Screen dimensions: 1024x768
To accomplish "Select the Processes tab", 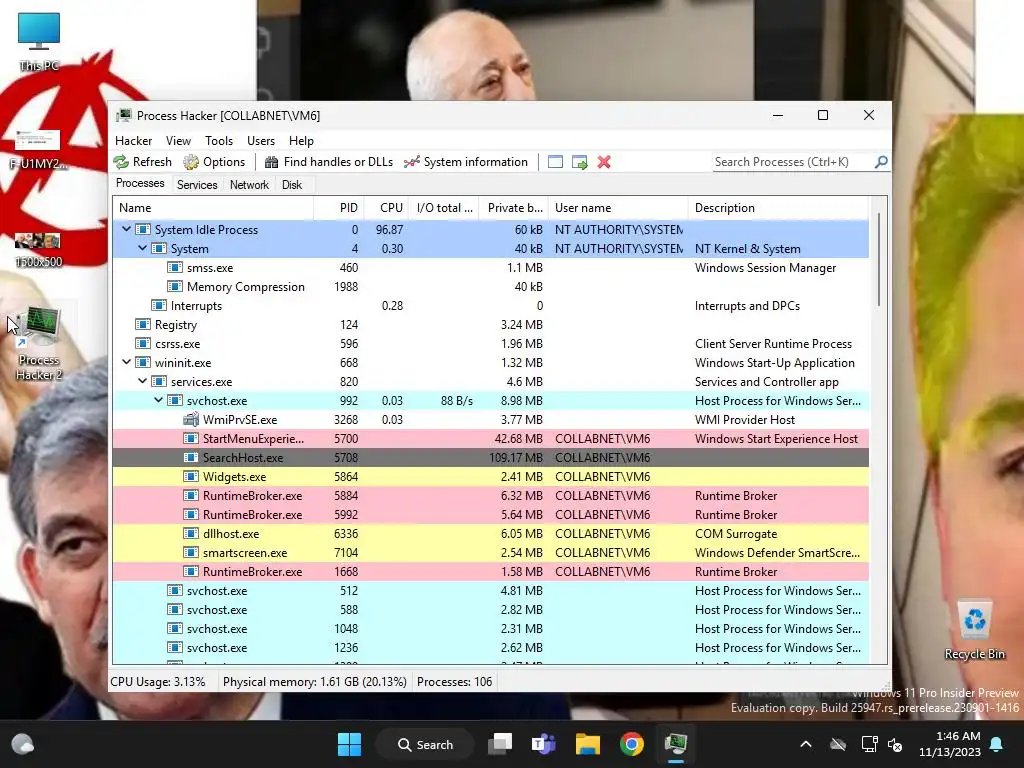I will pyautogui.click(x=140, y=184).
